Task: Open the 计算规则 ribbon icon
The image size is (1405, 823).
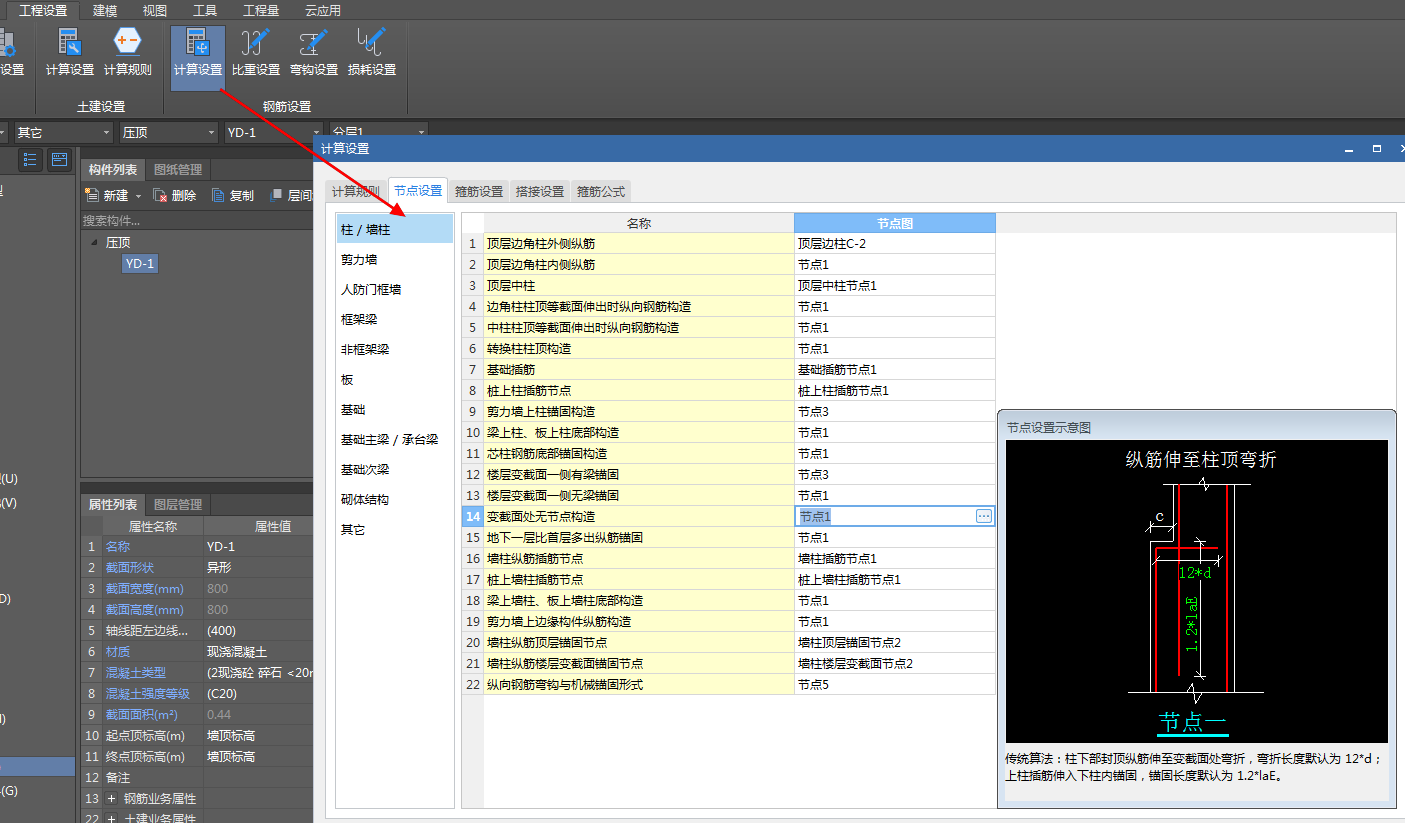Action: pos(128,52)
